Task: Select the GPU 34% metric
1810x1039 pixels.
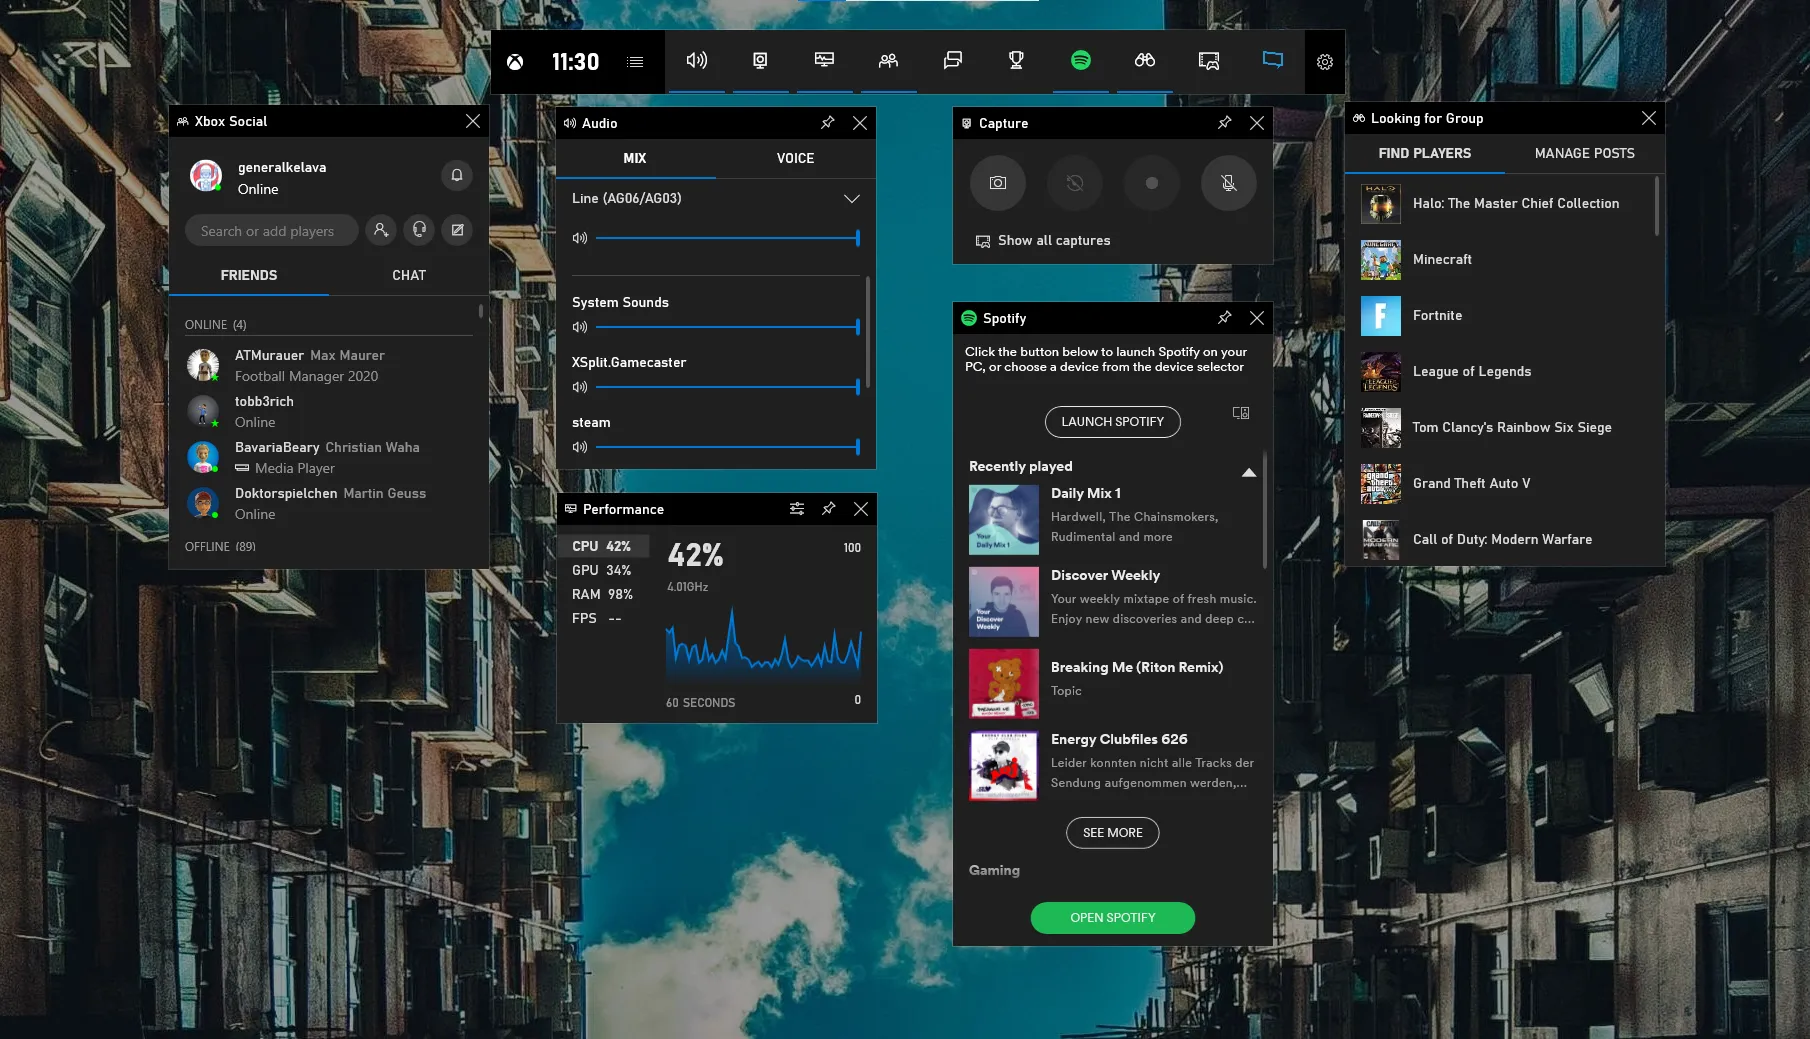Action: (603, 570)
